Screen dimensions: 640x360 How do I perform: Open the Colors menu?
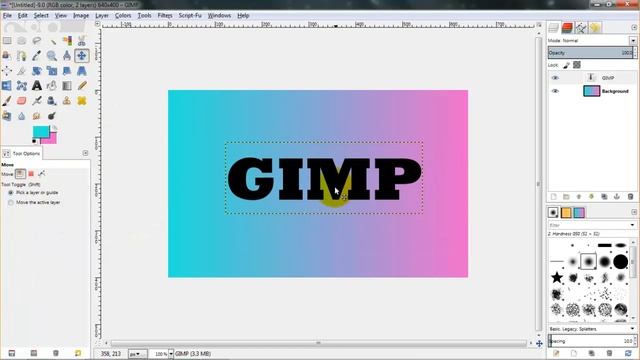click(x=123, y=16)
